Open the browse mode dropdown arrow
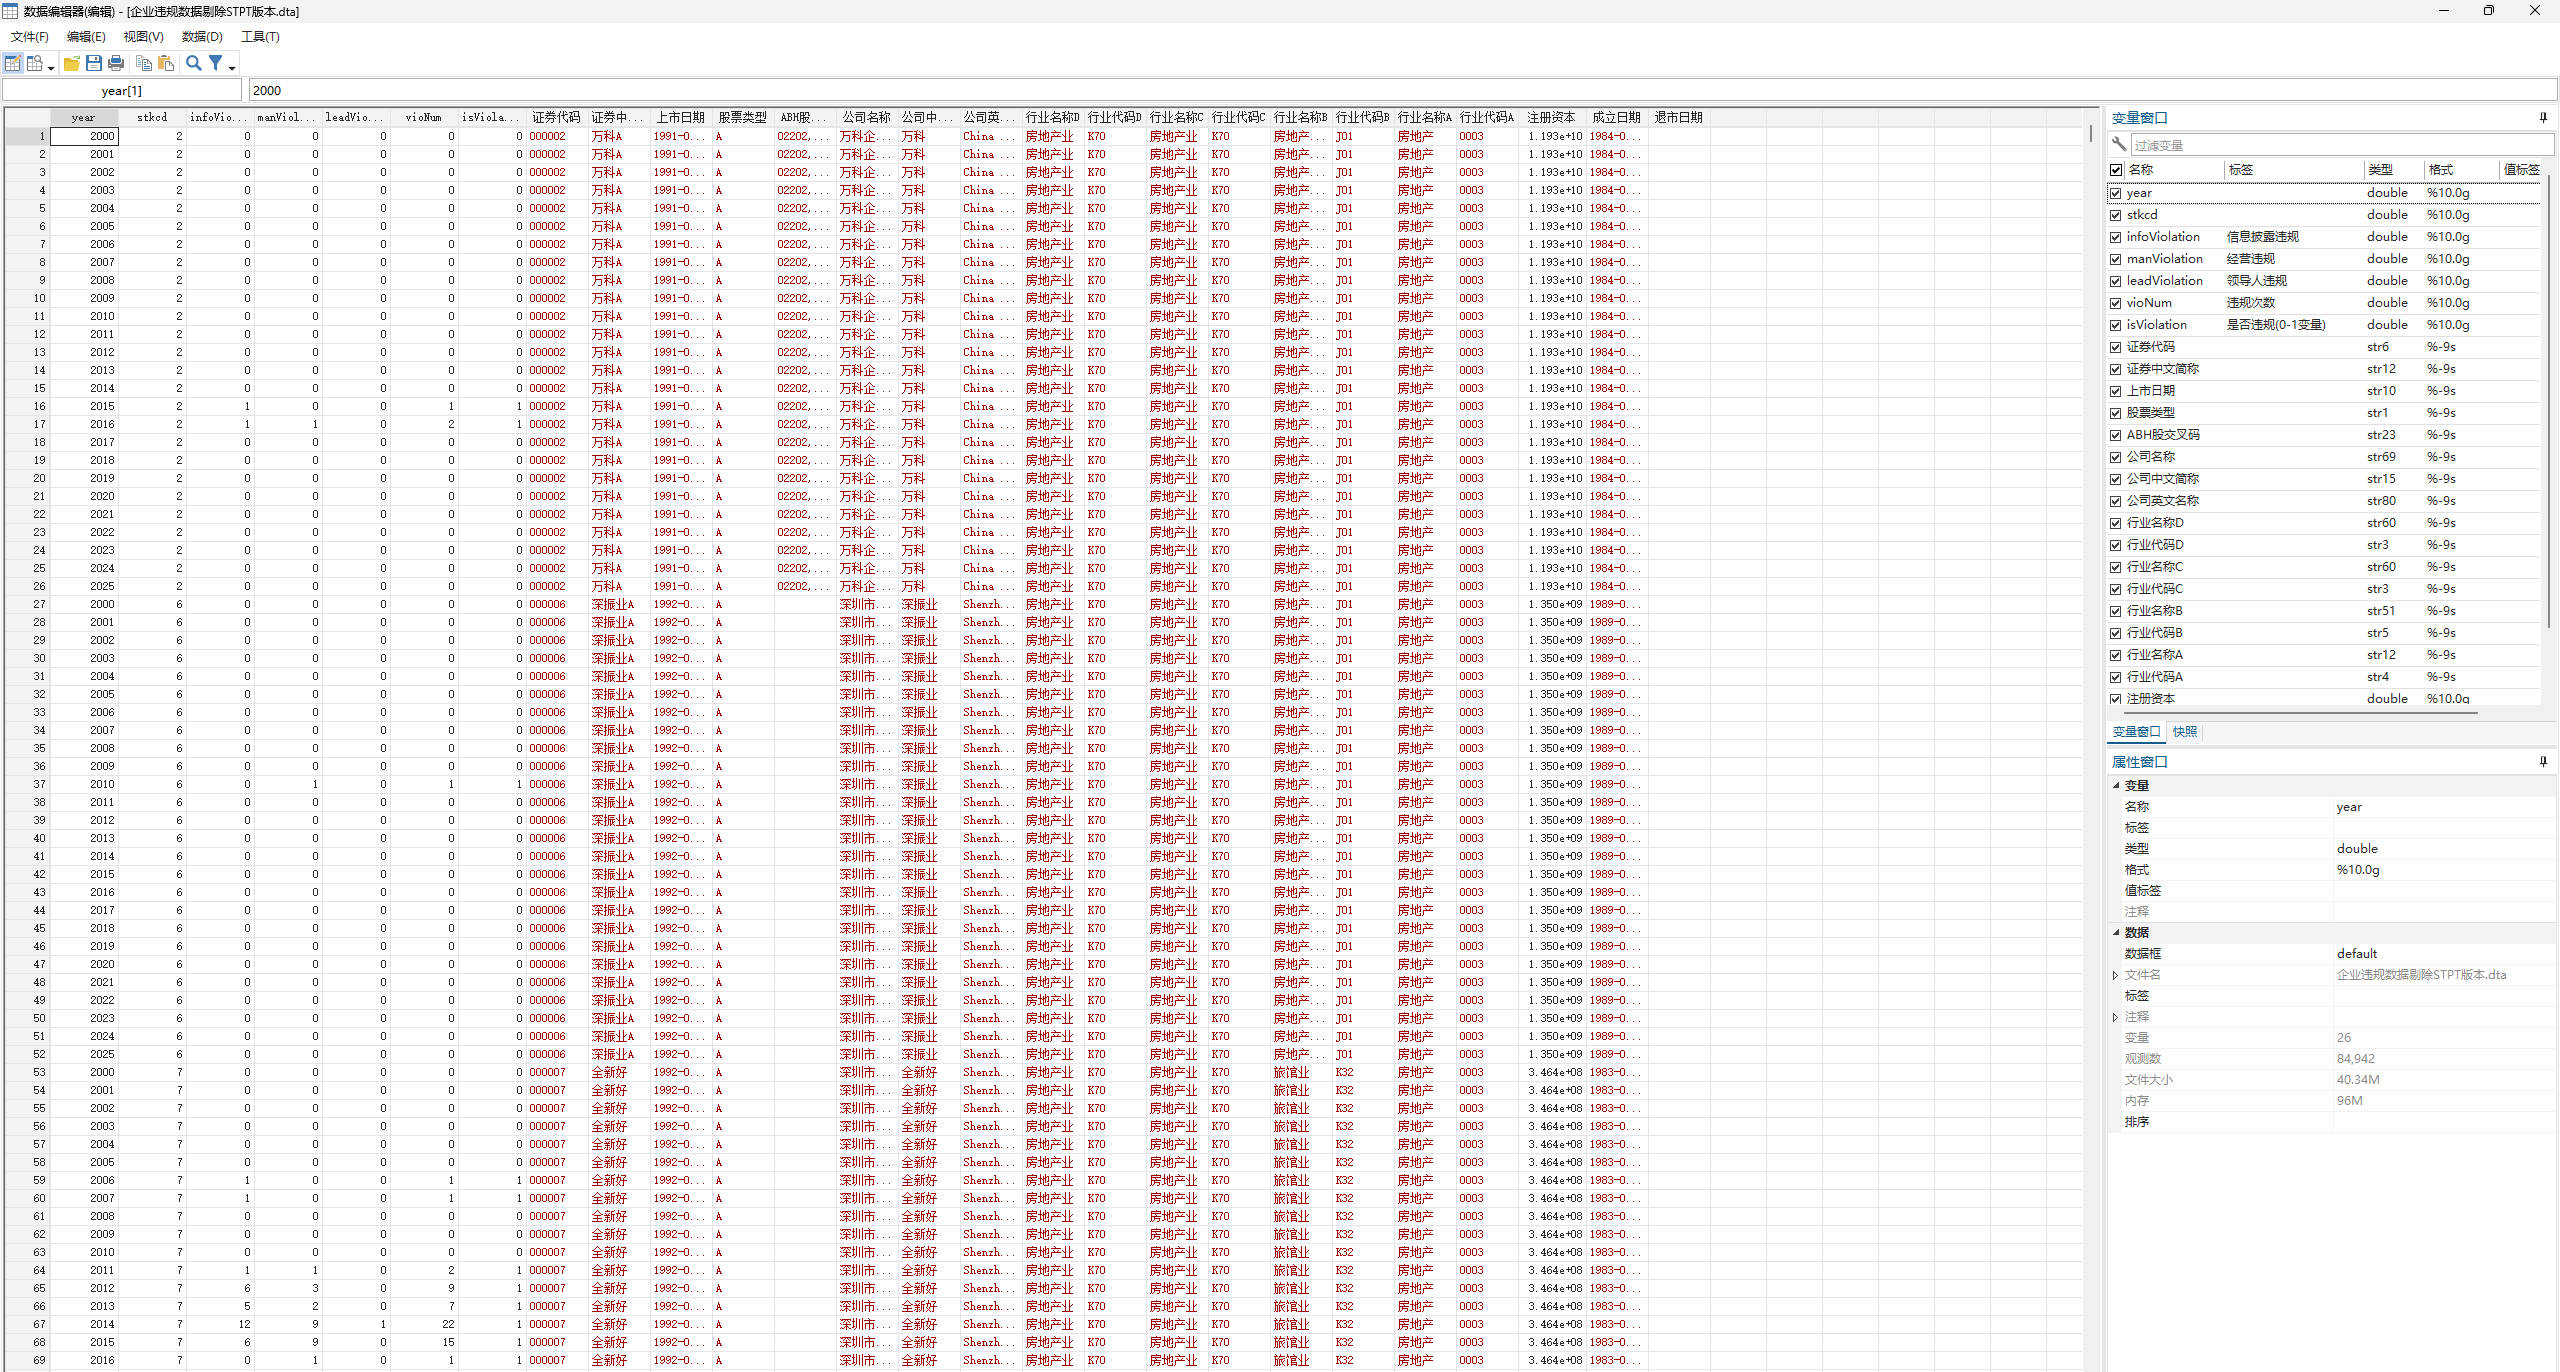The height and width of the screenshot is (1372, 2560). pyautogui.click(x=51, y=67)
